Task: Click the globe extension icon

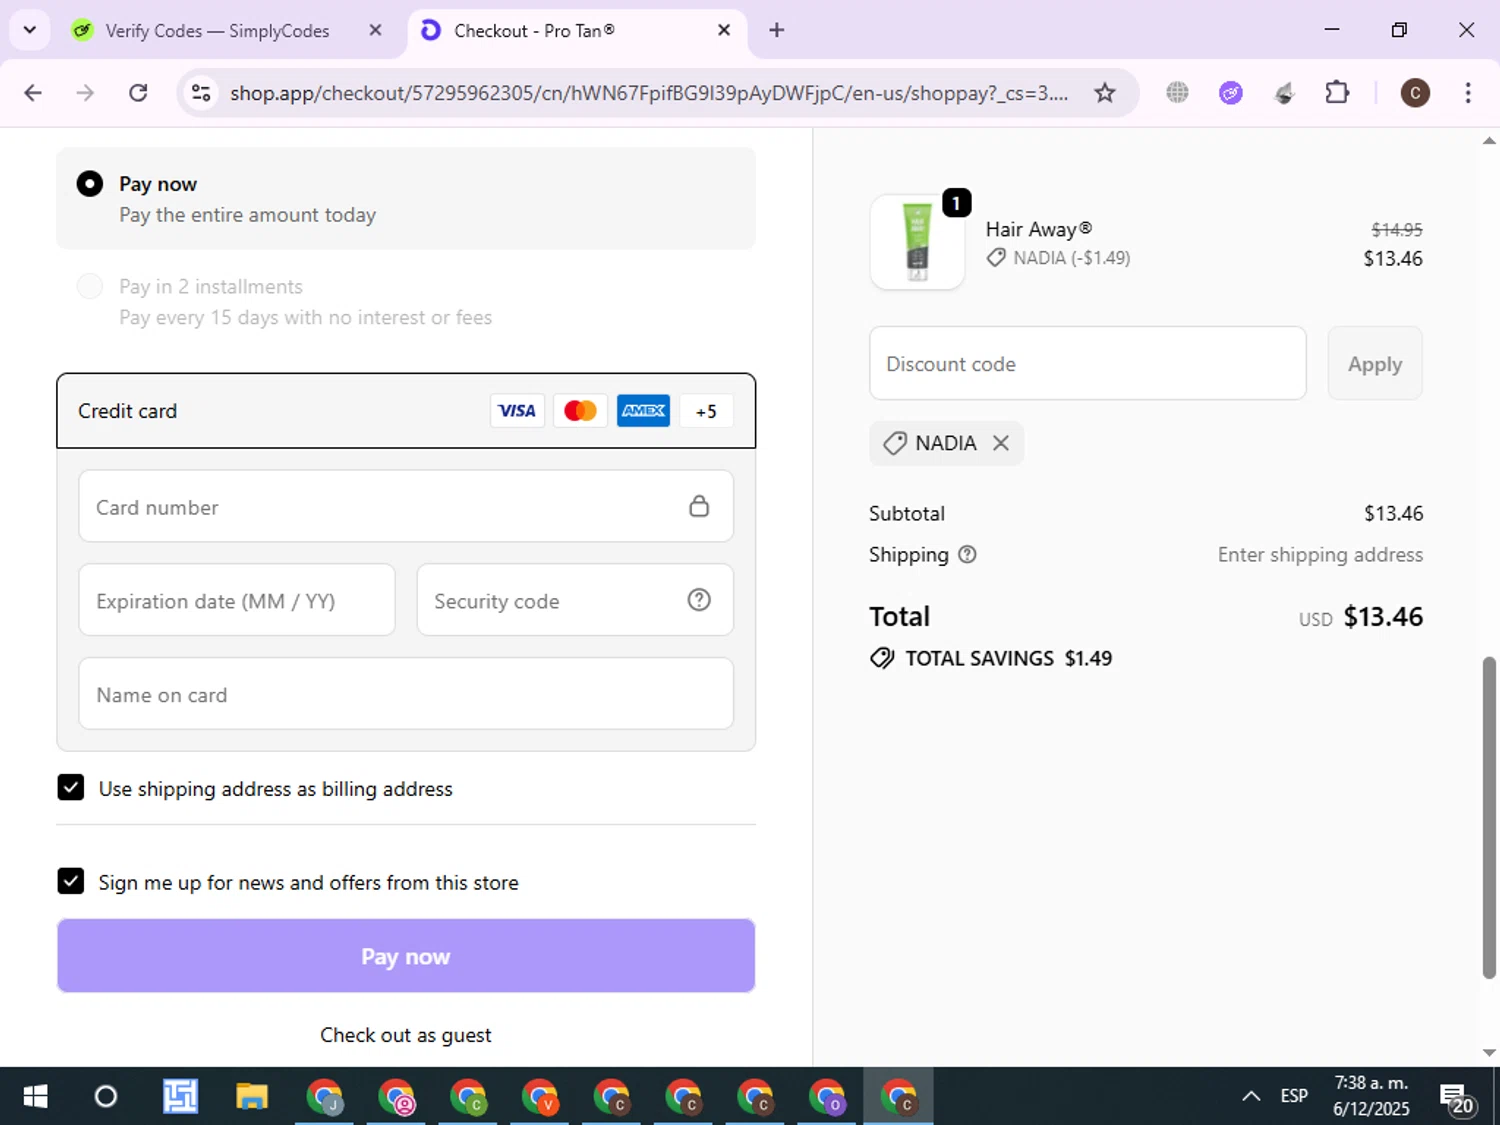Action: [x=1177, y=93]
